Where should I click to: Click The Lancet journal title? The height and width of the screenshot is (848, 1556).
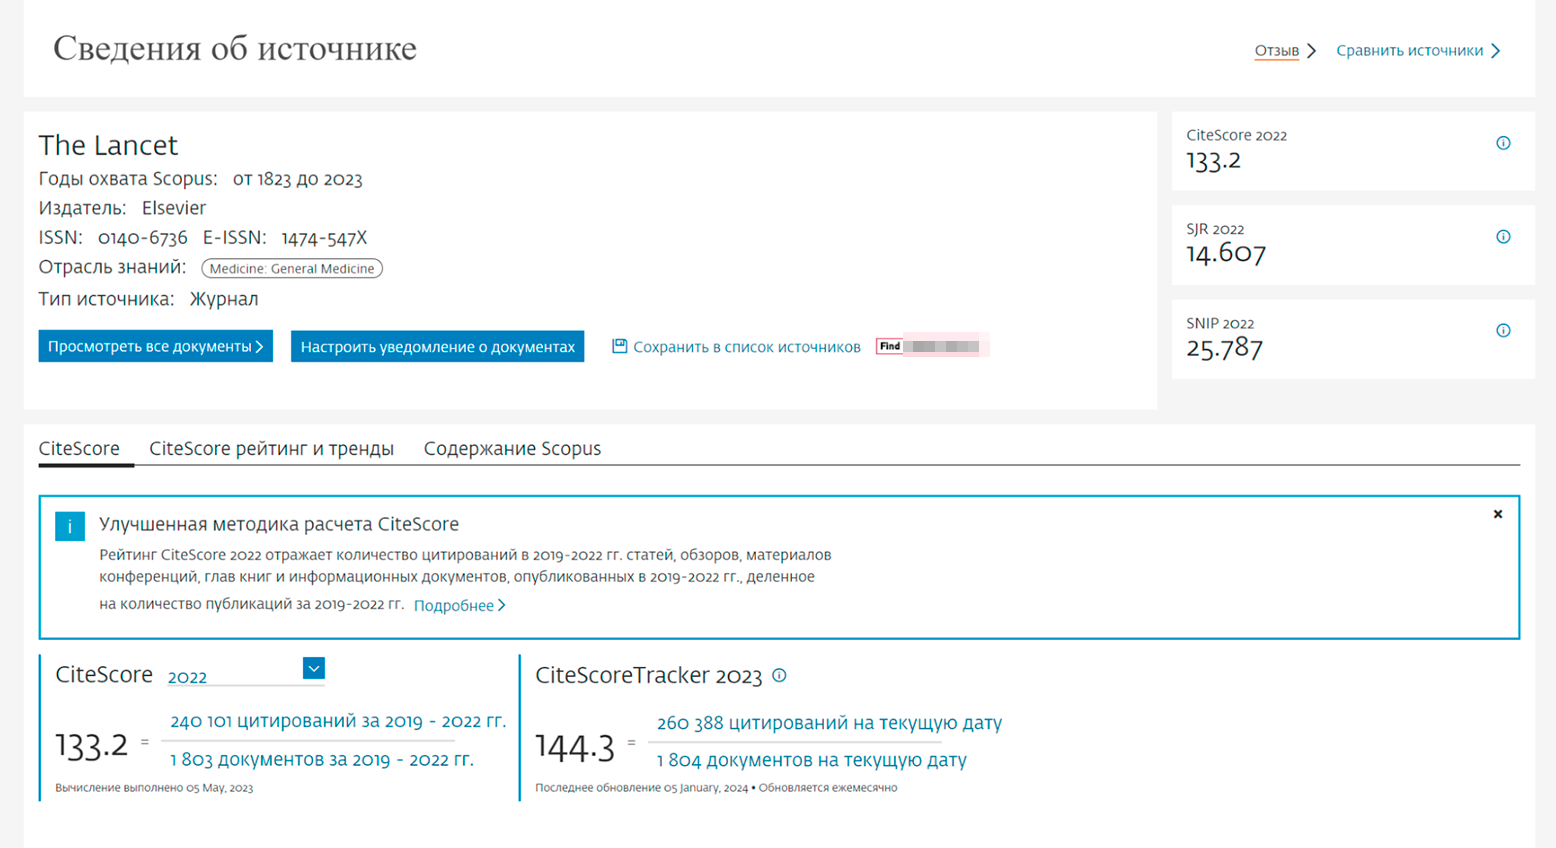click(x=108, y=145)
